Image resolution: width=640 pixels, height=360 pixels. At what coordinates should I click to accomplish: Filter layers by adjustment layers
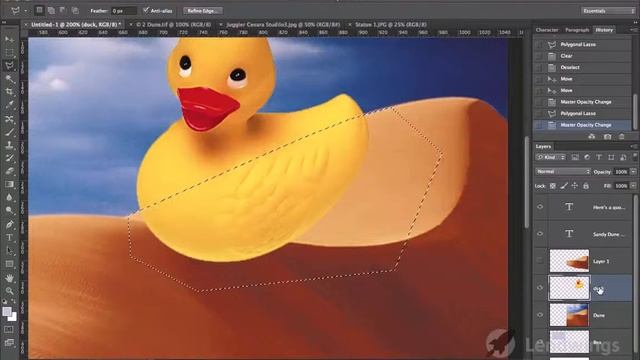point(587,157)
